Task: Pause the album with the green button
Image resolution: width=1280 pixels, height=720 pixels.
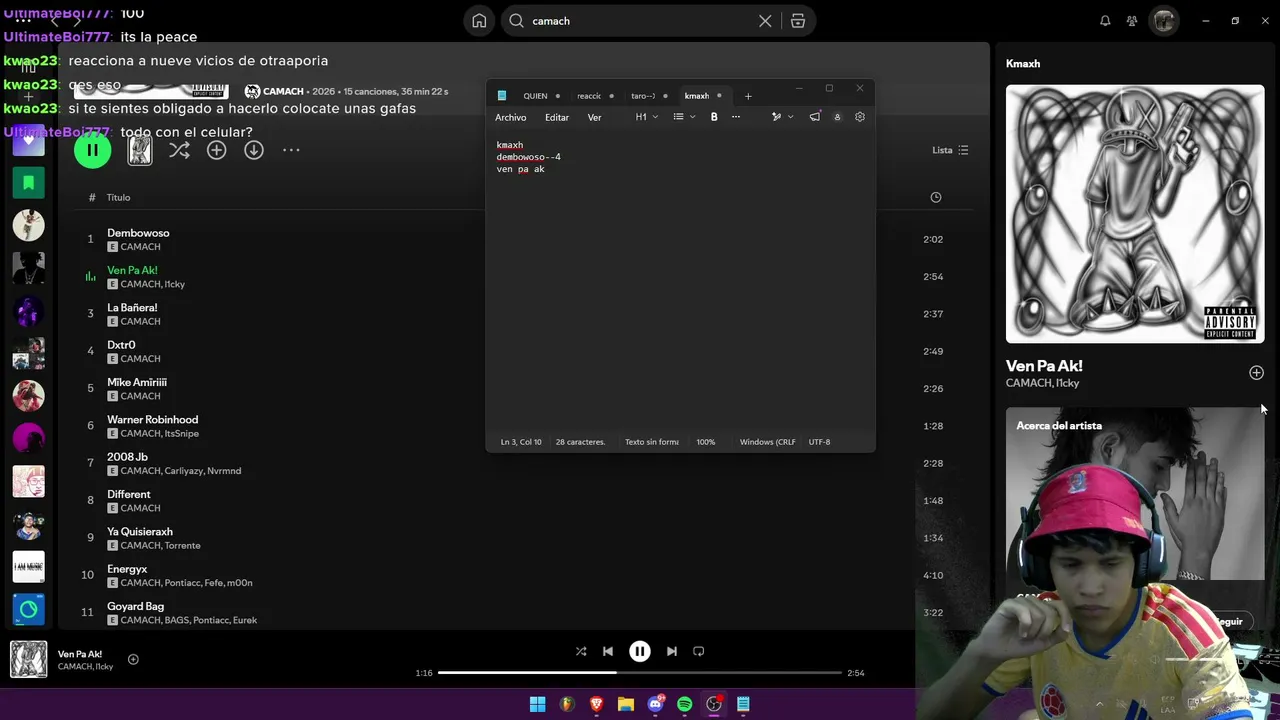Action: 92,150
